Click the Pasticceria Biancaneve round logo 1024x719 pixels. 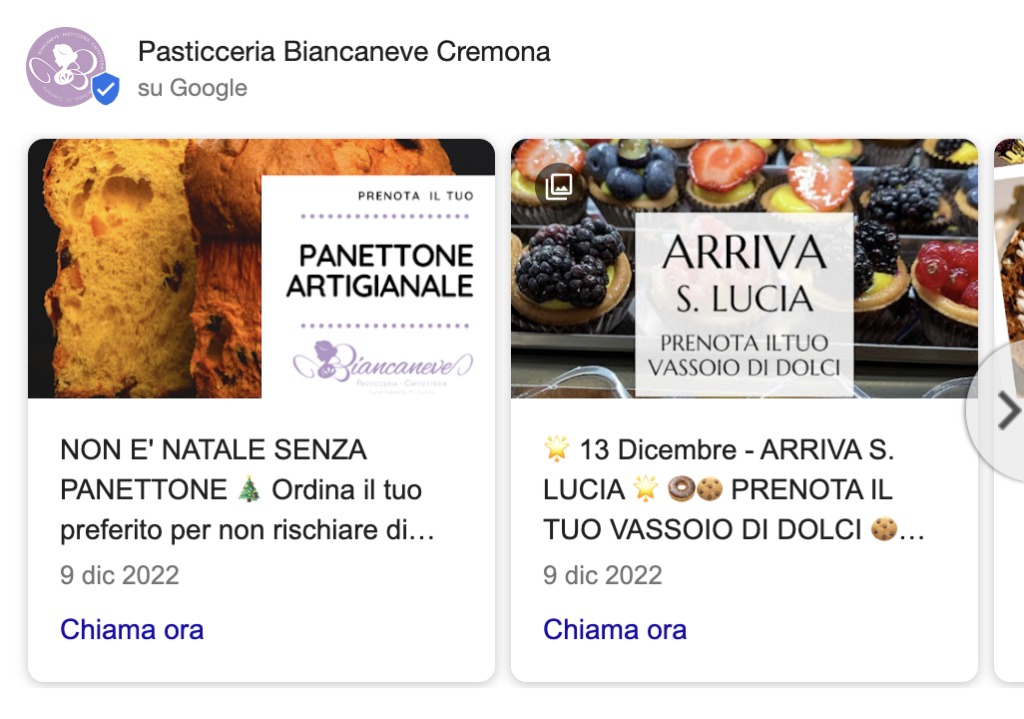(x=66, y=67)
